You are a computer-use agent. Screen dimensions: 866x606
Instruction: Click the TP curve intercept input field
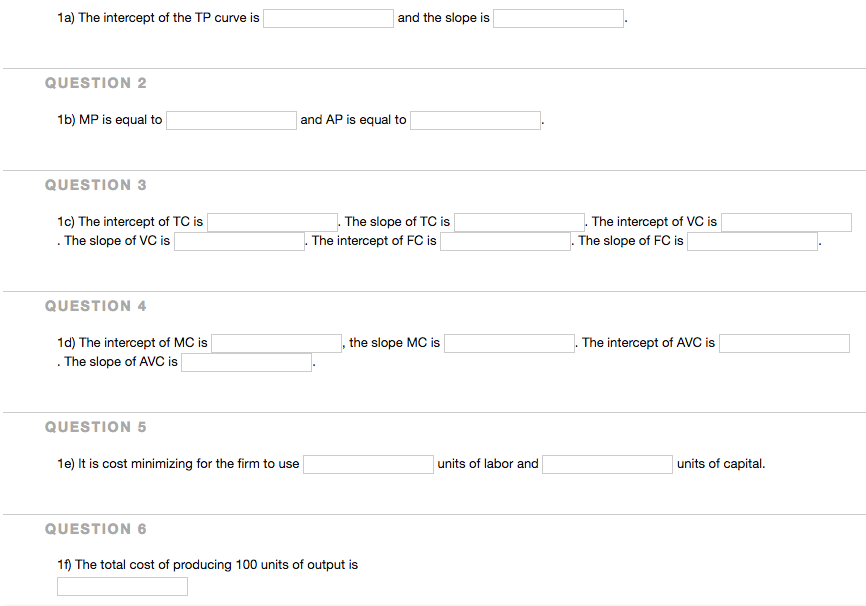(328, 19)
